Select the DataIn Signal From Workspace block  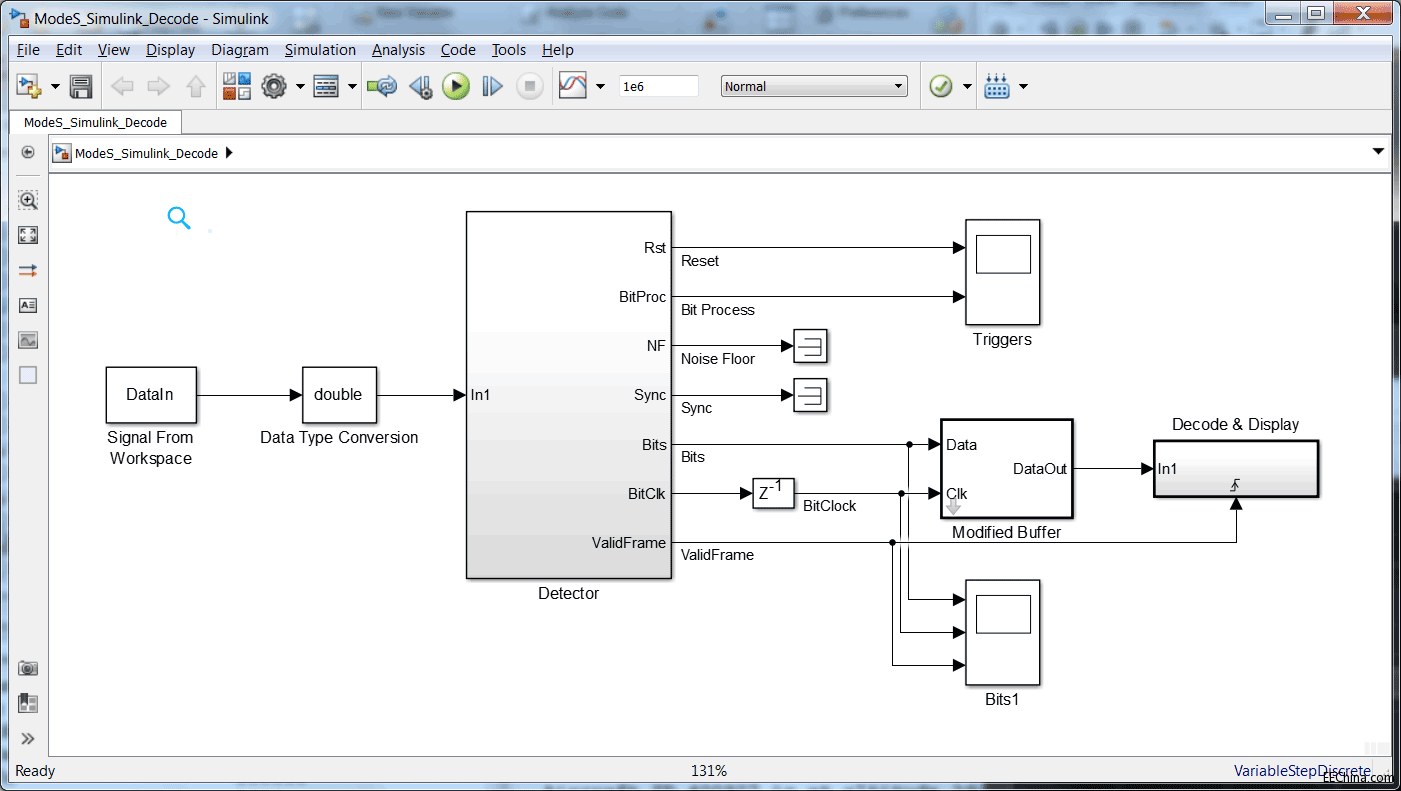151,394
